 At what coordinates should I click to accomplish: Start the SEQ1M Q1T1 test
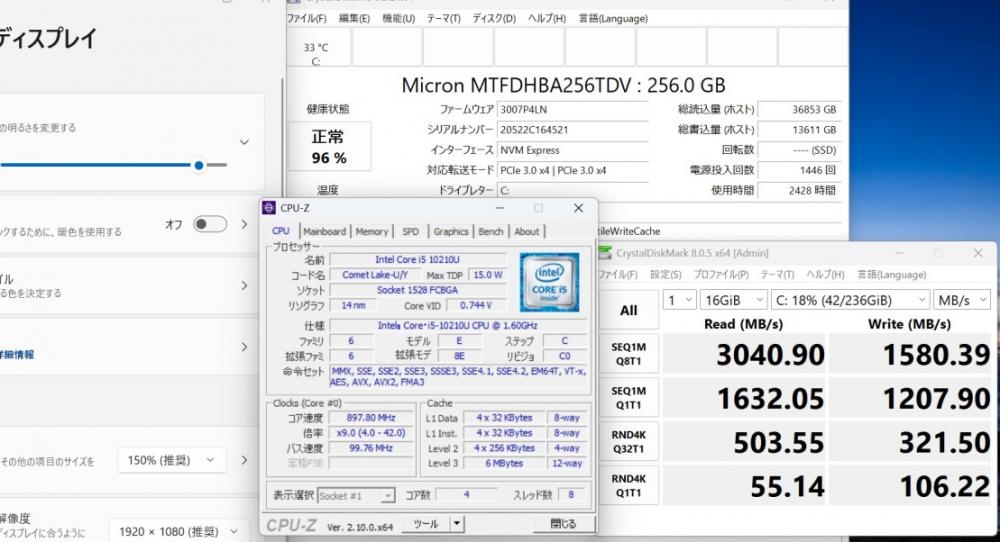629,398
